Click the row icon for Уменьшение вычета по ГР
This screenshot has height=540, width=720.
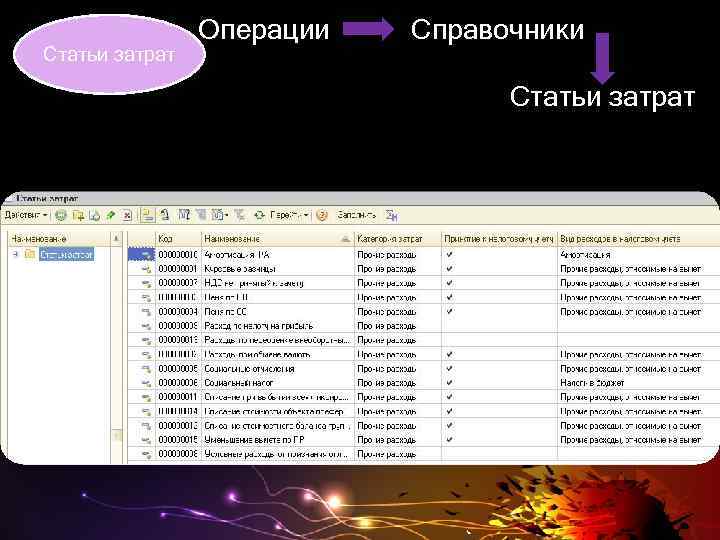point(146,440)
